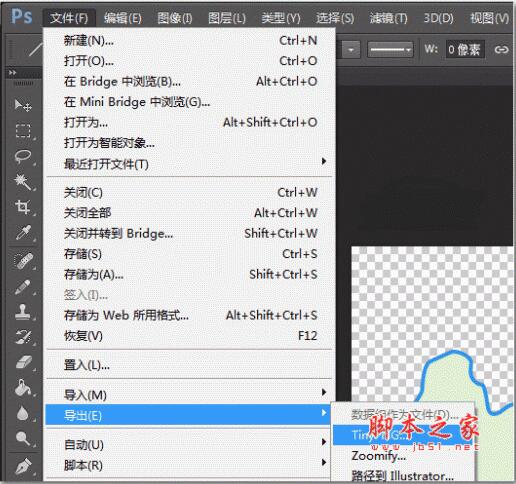Select the Blur tool
The width and height of the screenshot is (516, 484).
pyautogui.click(x=23, y=413)
